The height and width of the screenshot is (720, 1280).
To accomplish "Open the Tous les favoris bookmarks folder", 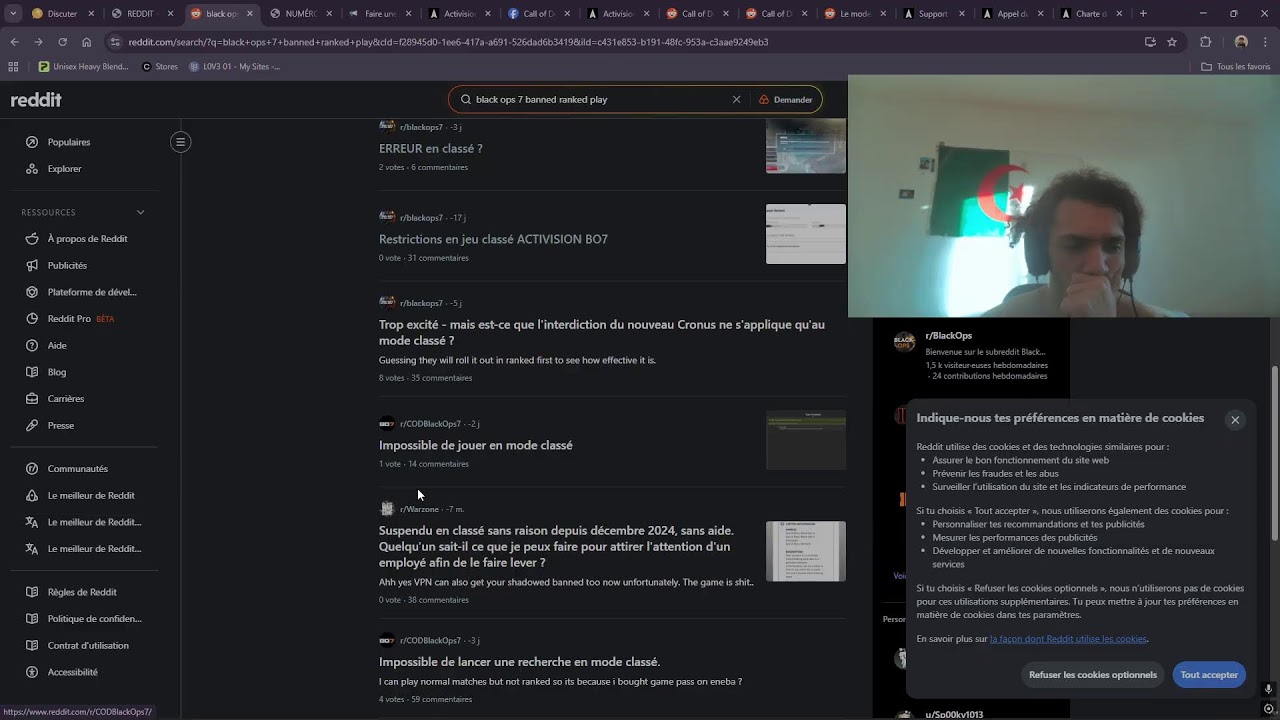I will (x=1236, y=67).
